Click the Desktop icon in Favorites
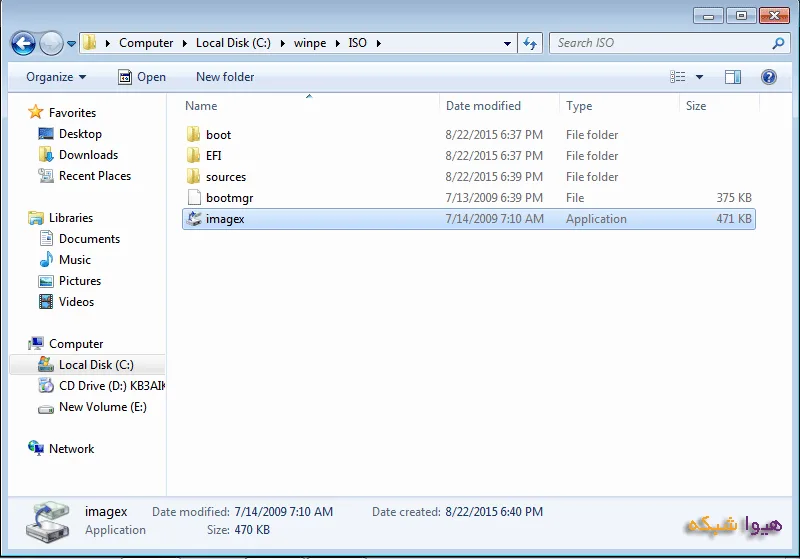Viewport: 800px width, 559px height. [x=46, y=134]
